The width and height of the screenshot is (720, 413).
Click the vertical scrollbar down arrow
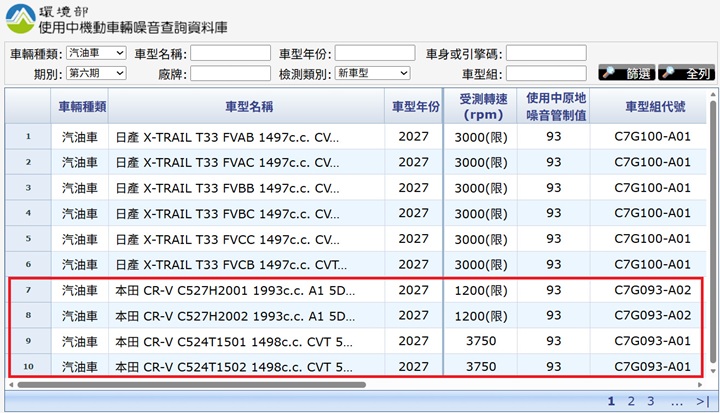(713, 371)
